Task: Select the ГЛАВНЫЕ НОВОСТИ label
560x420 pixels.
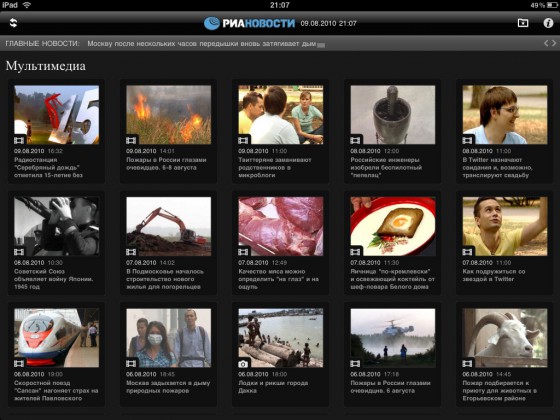Action: click(42, 44)
